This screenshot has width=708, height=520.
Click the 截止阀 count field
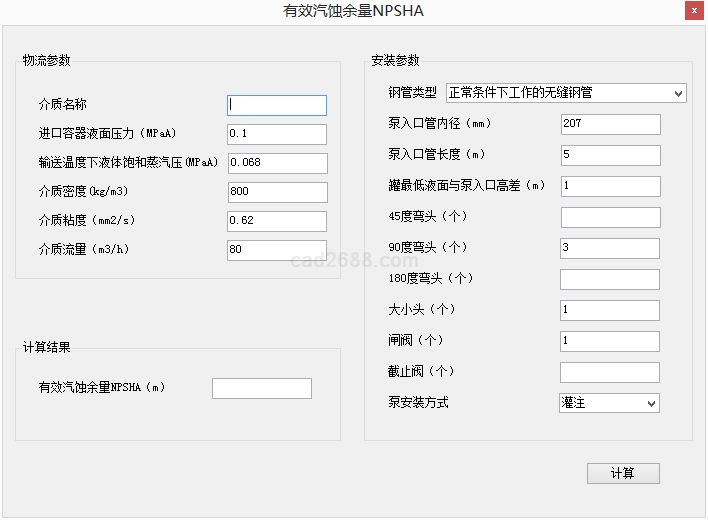[x=610, y=372]
